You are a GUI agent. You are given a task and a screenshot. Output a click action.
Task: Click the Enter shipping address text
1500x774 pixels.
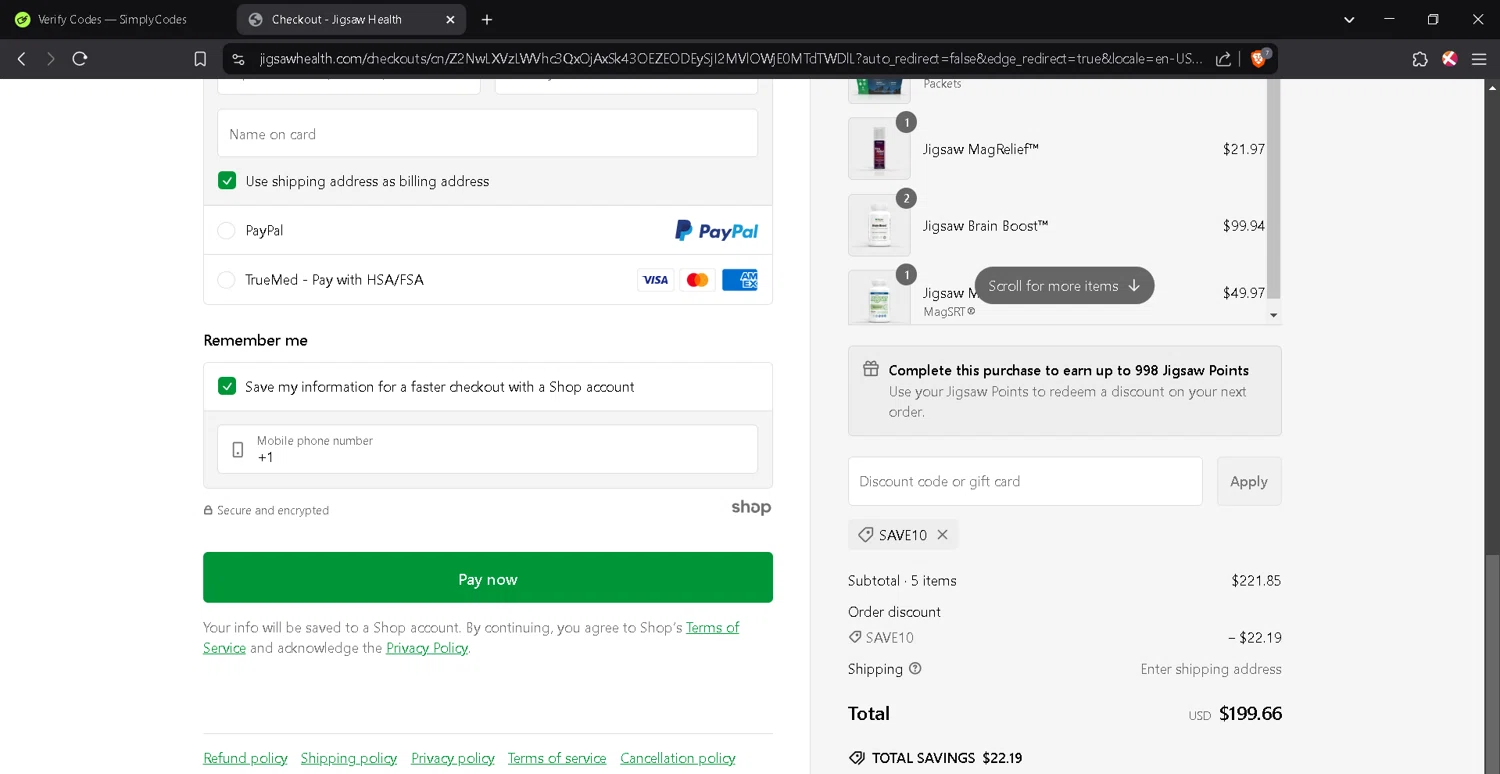point(1211,669)
